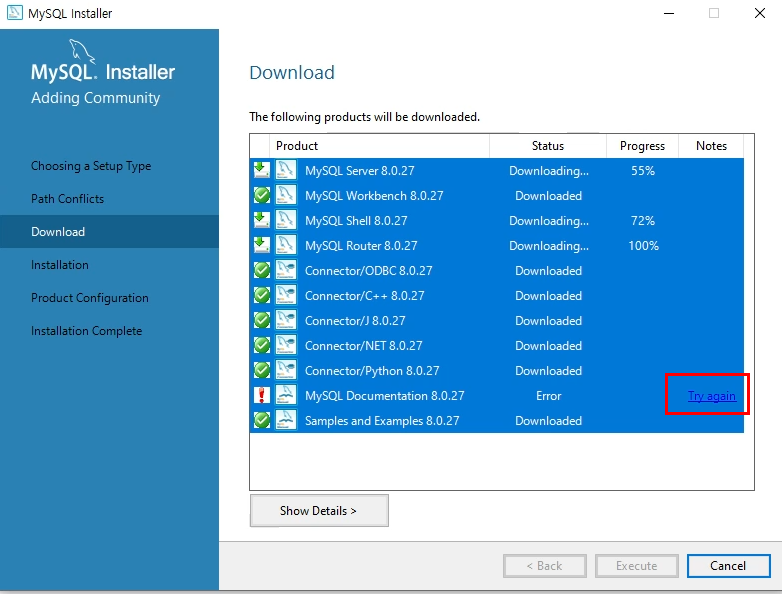Go to the Installation Complete step
The height and width of the screenshot is (594, 782).
point(86,331)
